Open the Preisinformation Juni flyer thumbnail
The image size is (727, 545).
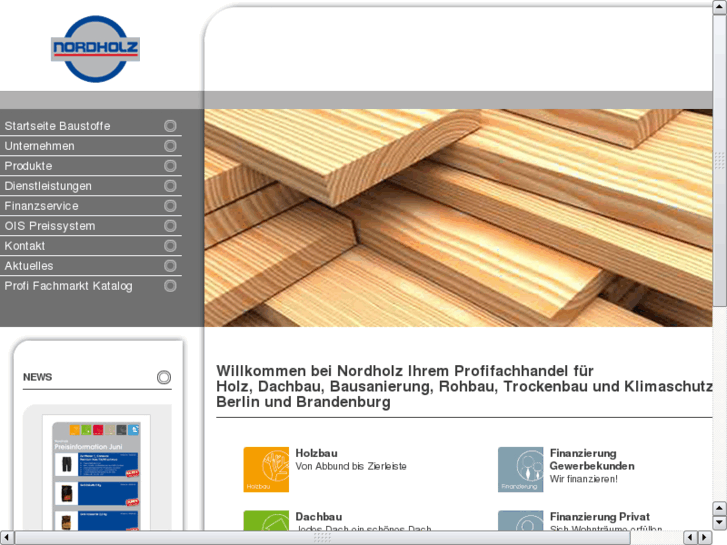pos(96,475)
